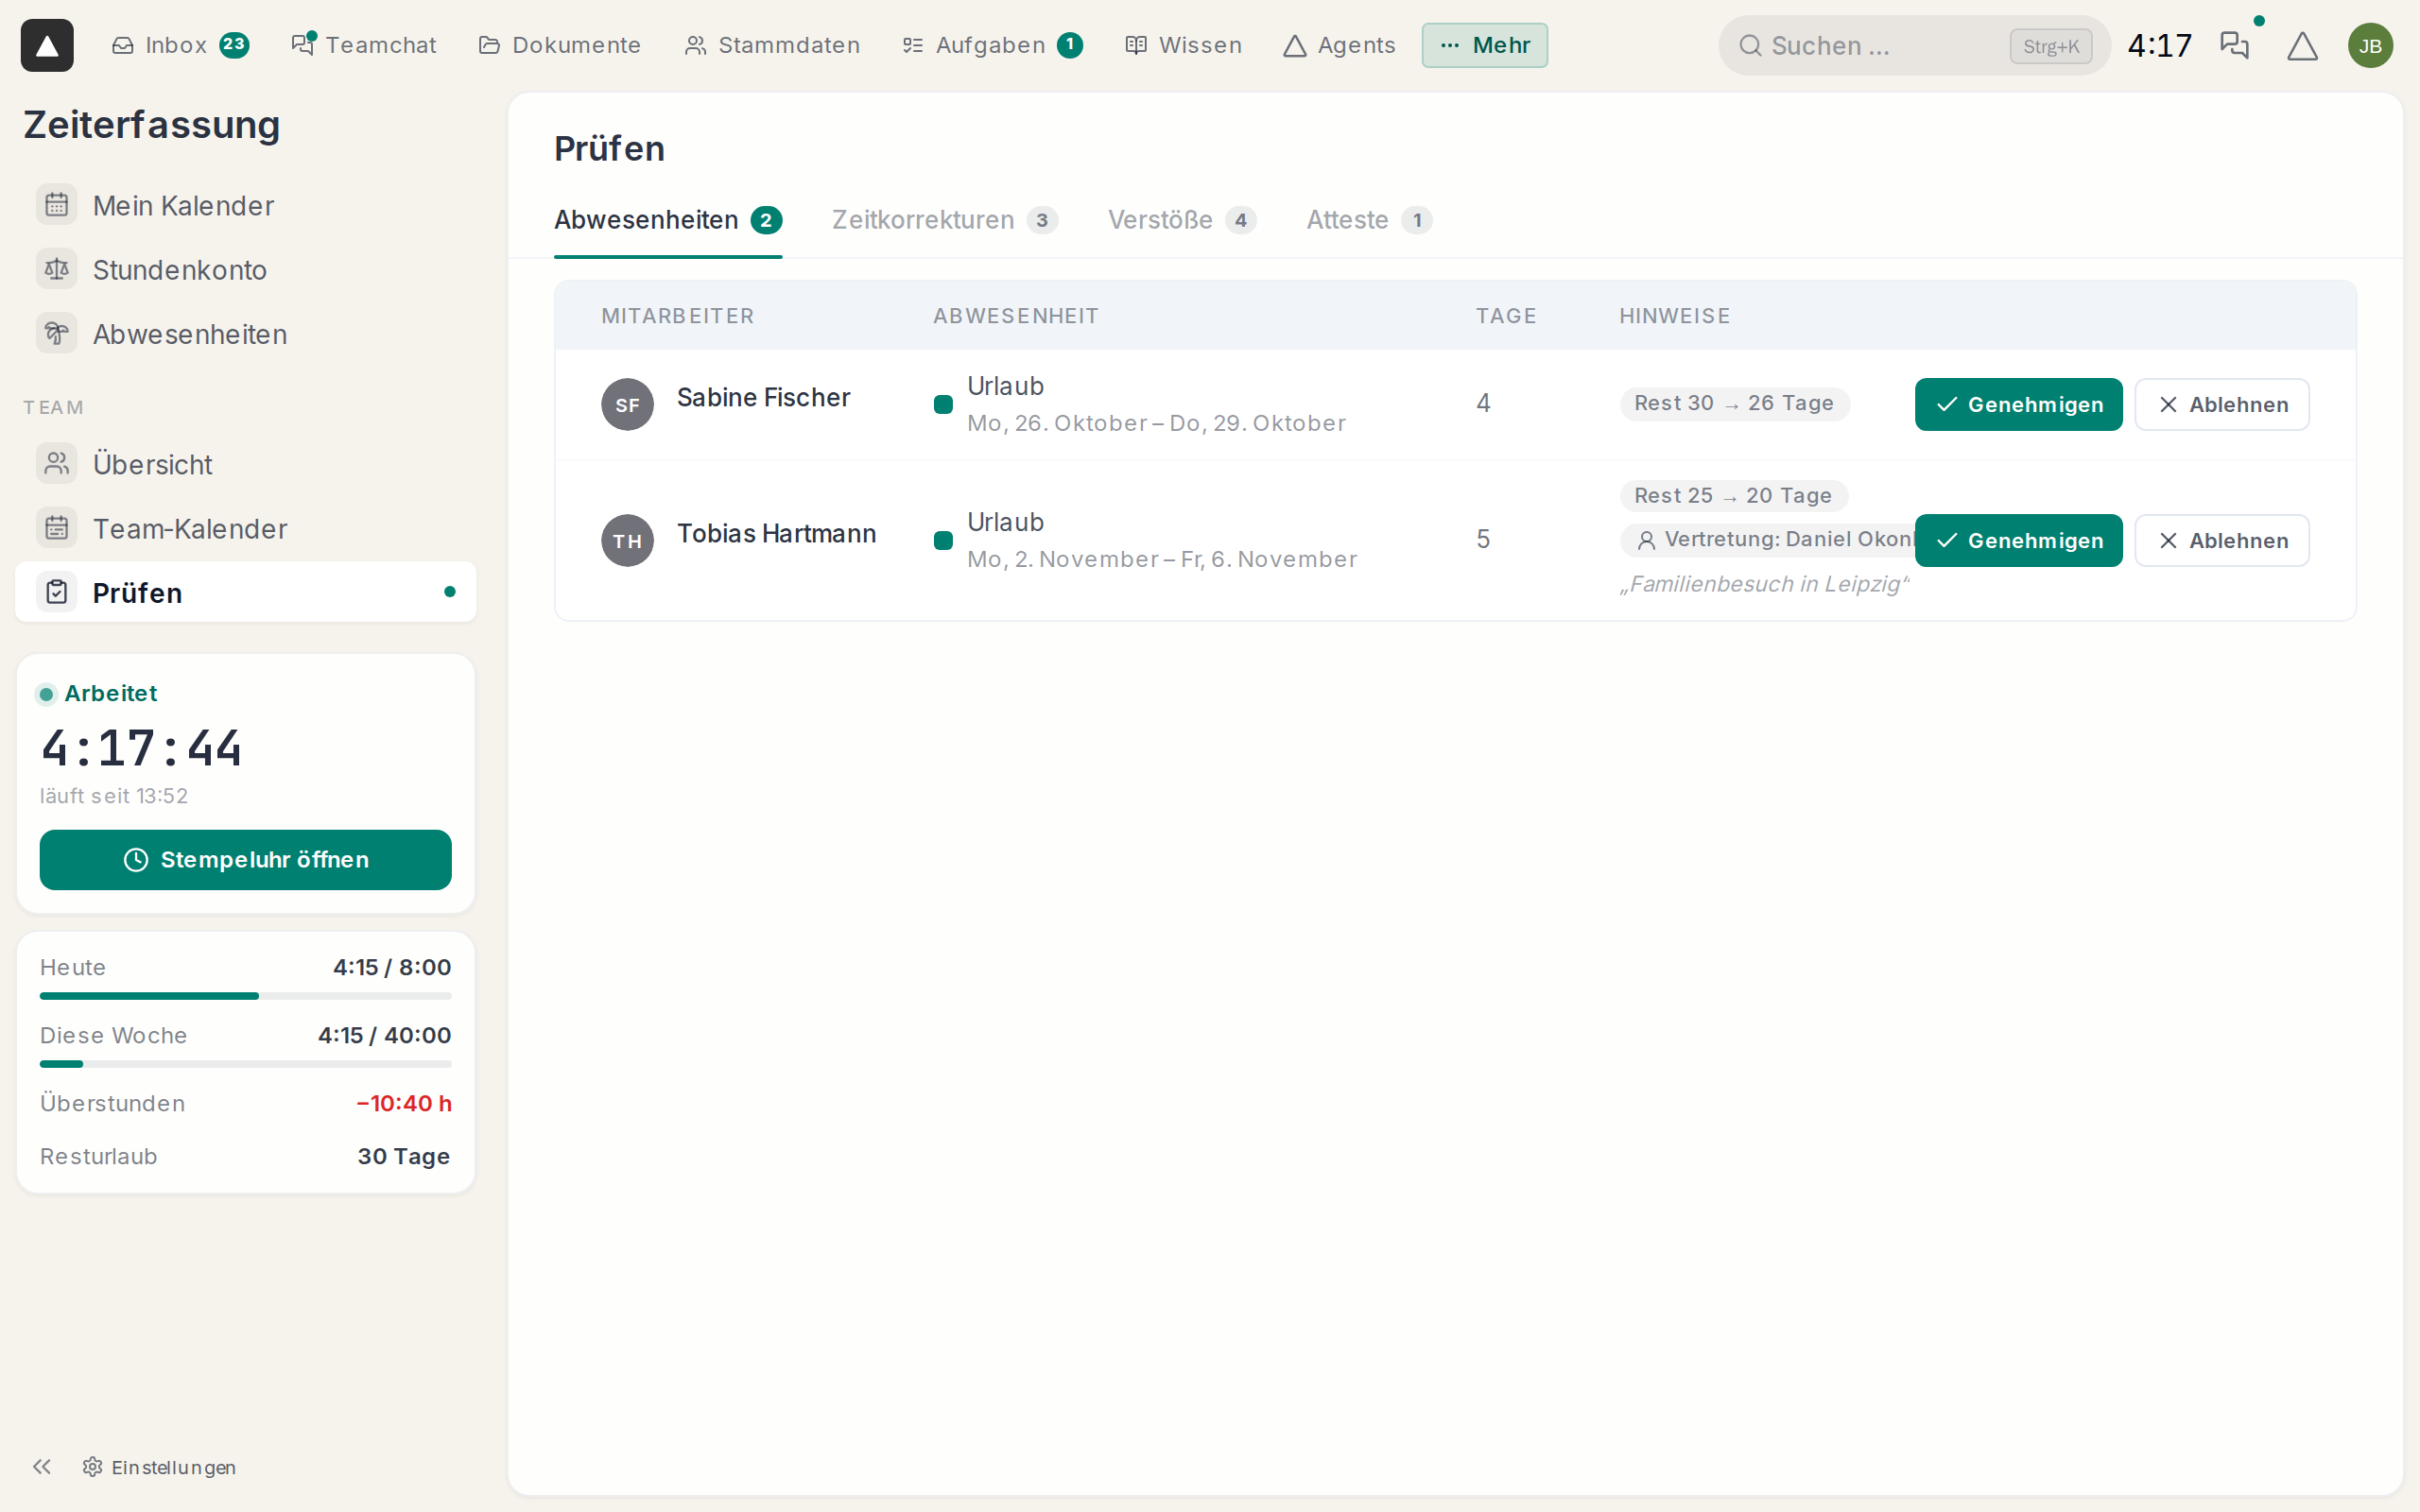The image size is (2420, 1512).
Task: Click the triangle alert icon in header
Action: click(2302, 45)
